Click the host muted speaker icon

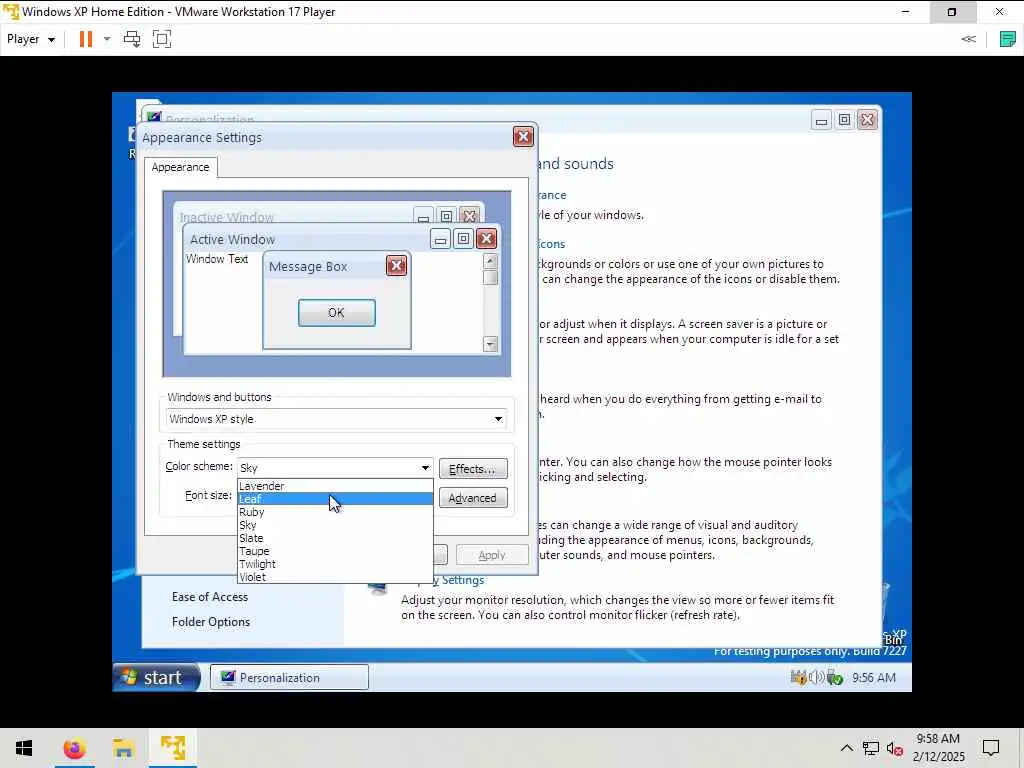coord(895,748)
